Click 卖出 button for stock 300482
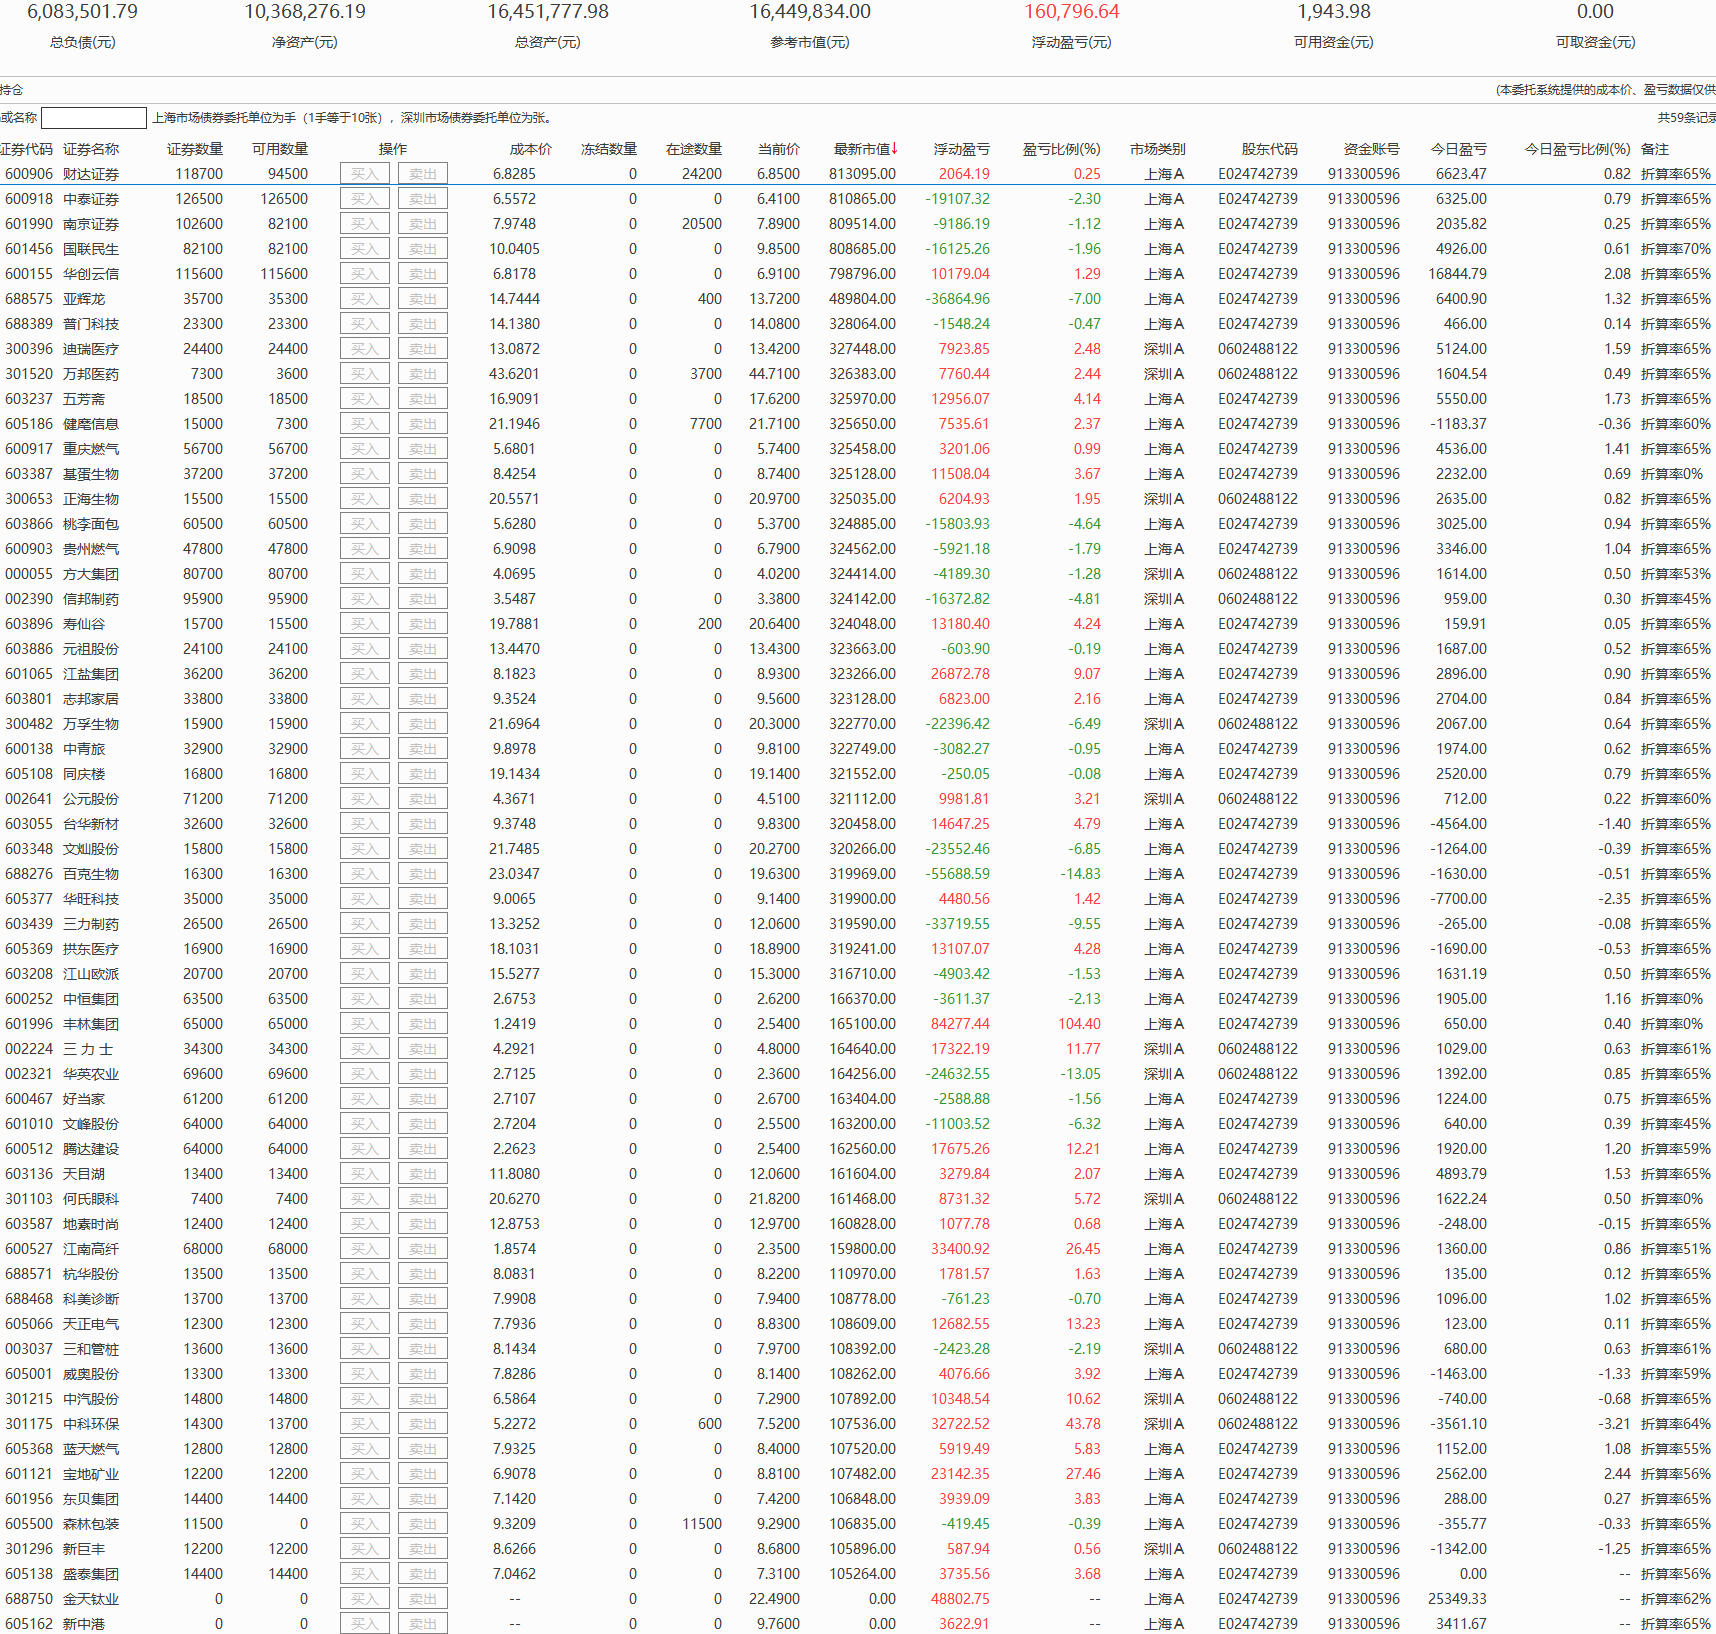Viewport: 1716px width, 1634px height. point(423,724)
